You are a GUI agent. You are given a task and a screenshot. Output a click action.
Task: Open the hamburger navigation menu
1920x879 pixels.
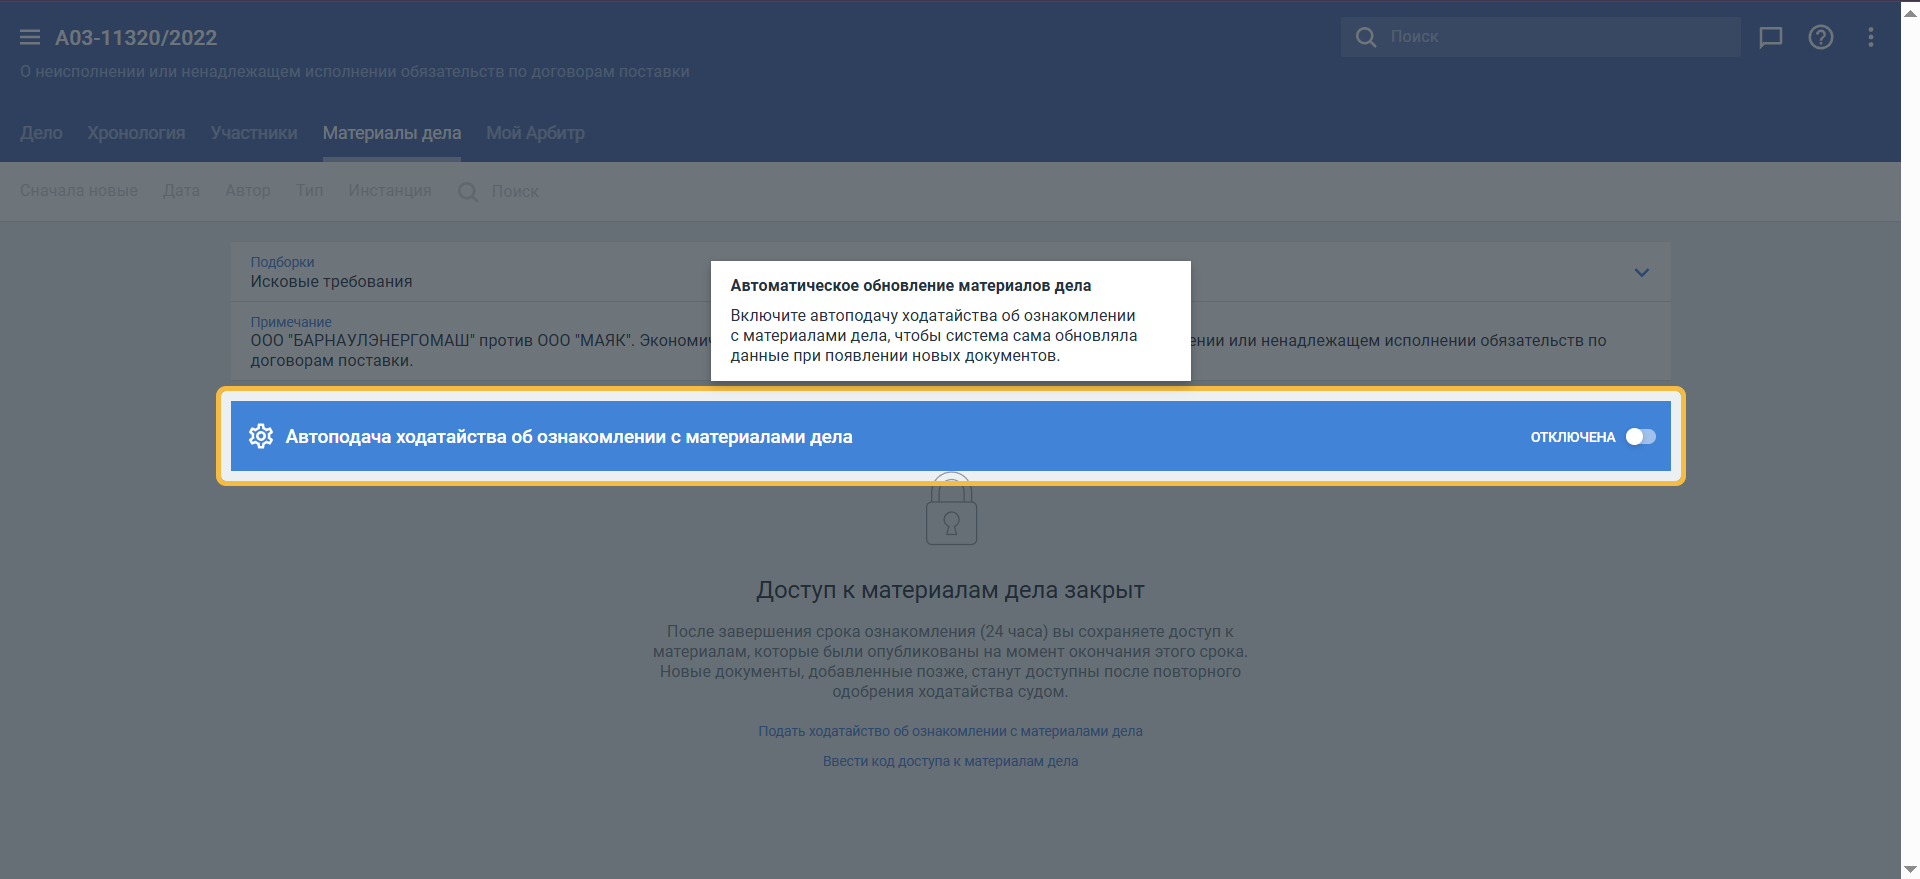tap(30, 37)
